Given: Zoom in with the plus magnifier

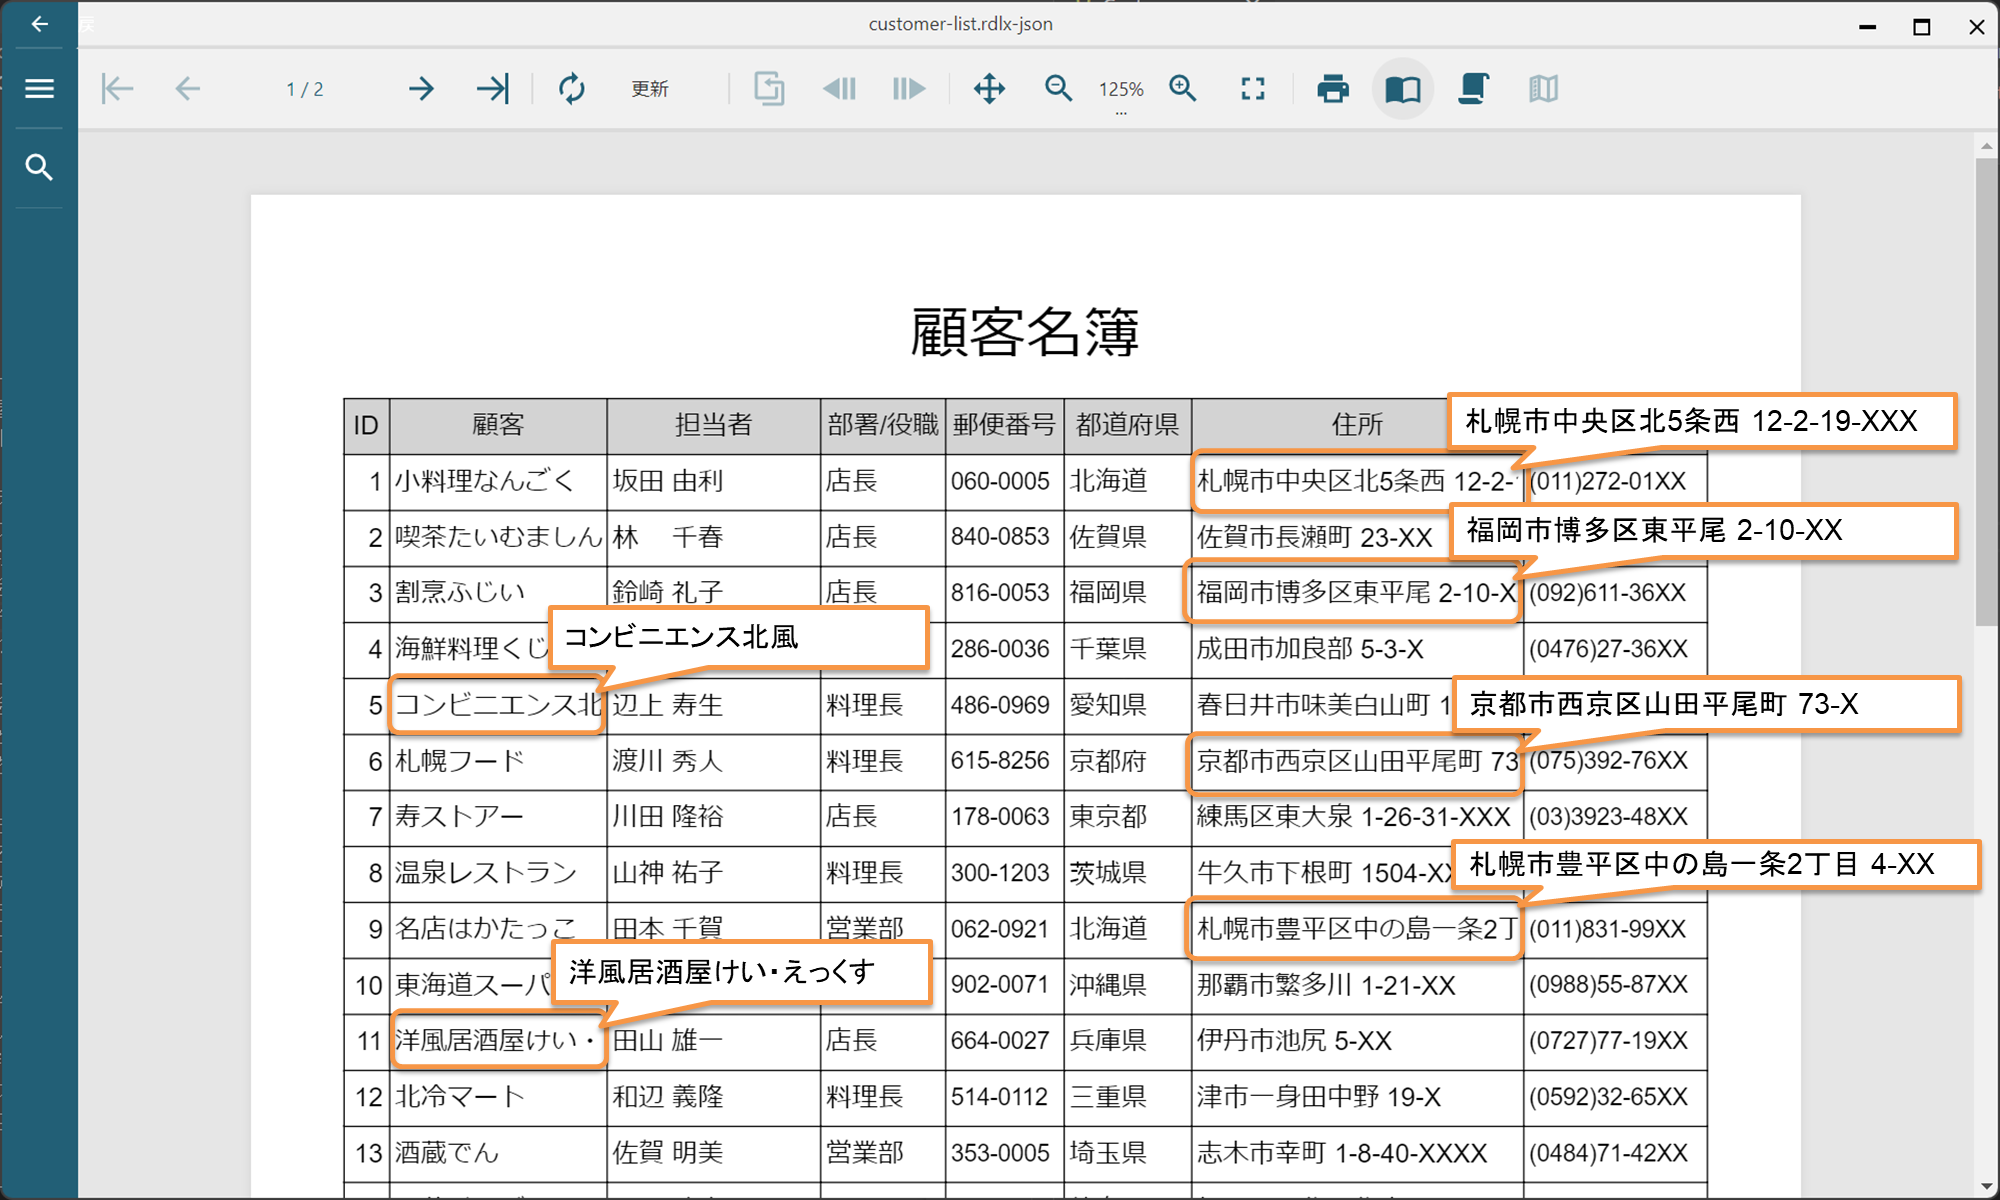Looking at the screenshot, I should point(1183,89).
